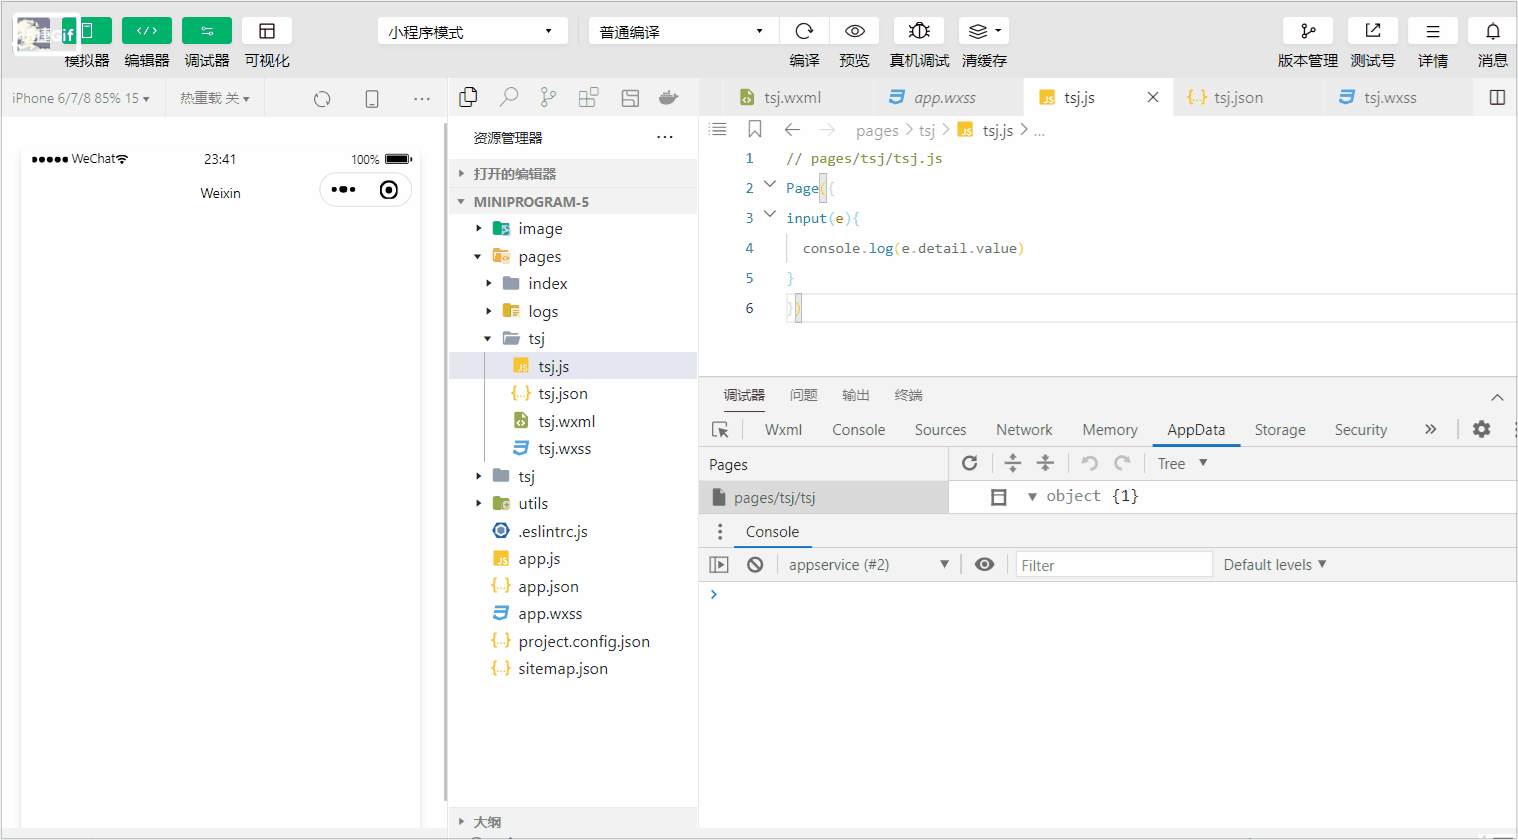Switch to the 终端 (Terminal) tab

908,395
